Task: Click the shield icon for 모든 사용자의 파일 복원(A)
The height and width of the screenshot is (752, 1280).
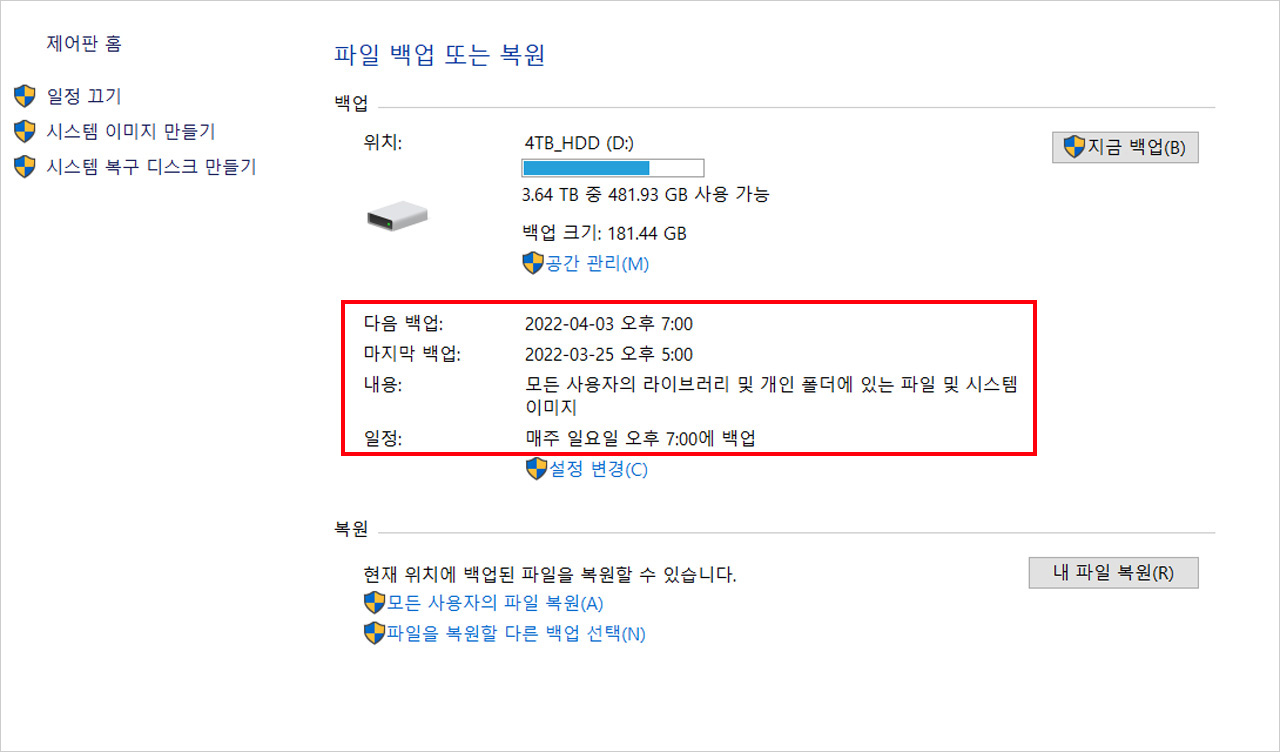Action: pyautogui.click(x=375, y=603)
